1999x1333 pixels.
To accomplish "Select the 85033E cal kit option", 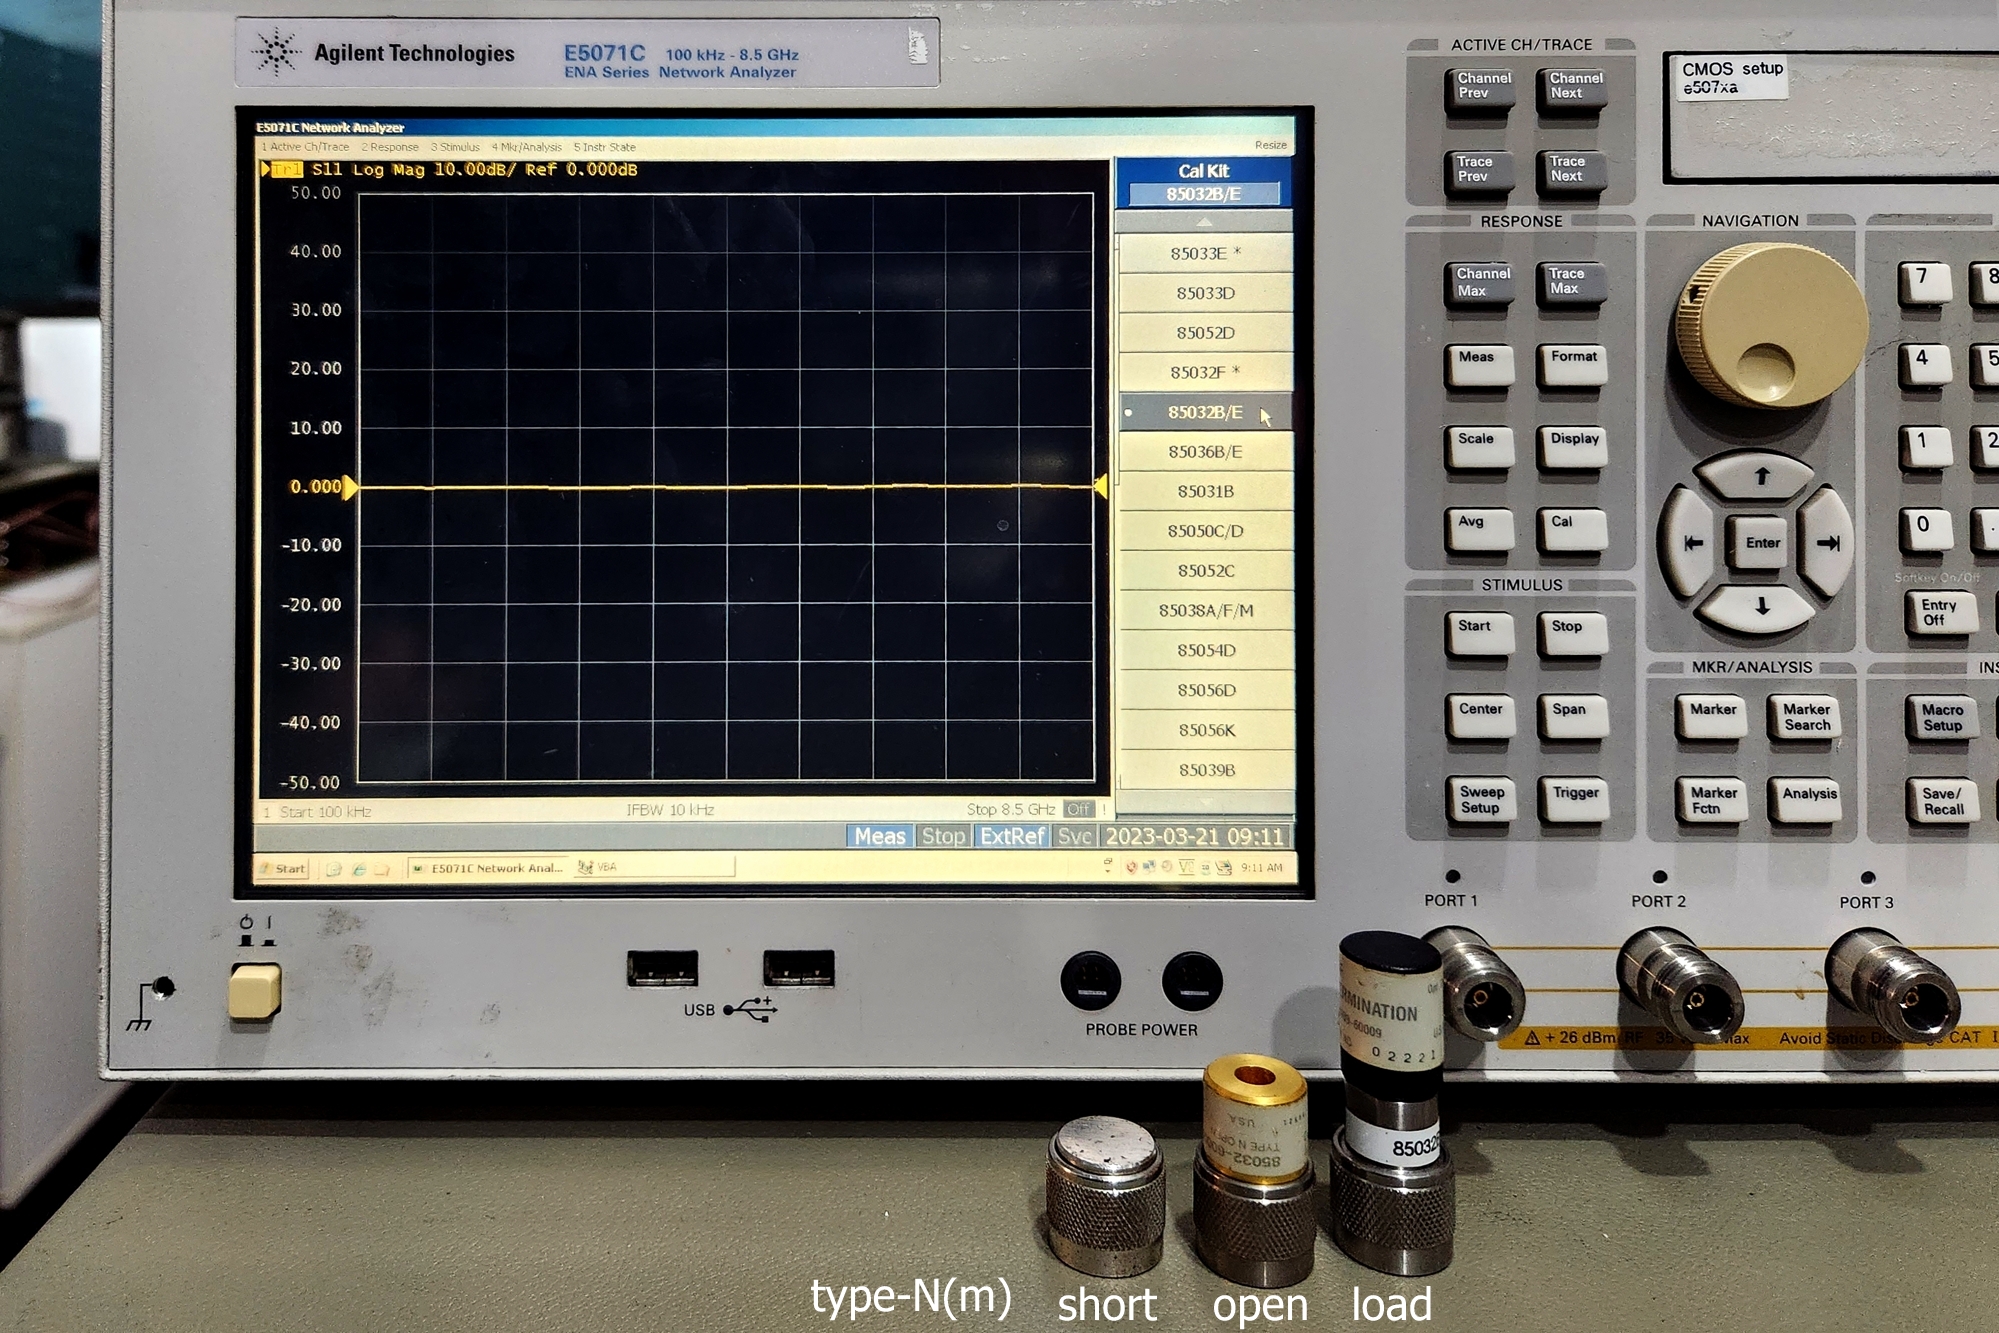I will point(1205,253).
